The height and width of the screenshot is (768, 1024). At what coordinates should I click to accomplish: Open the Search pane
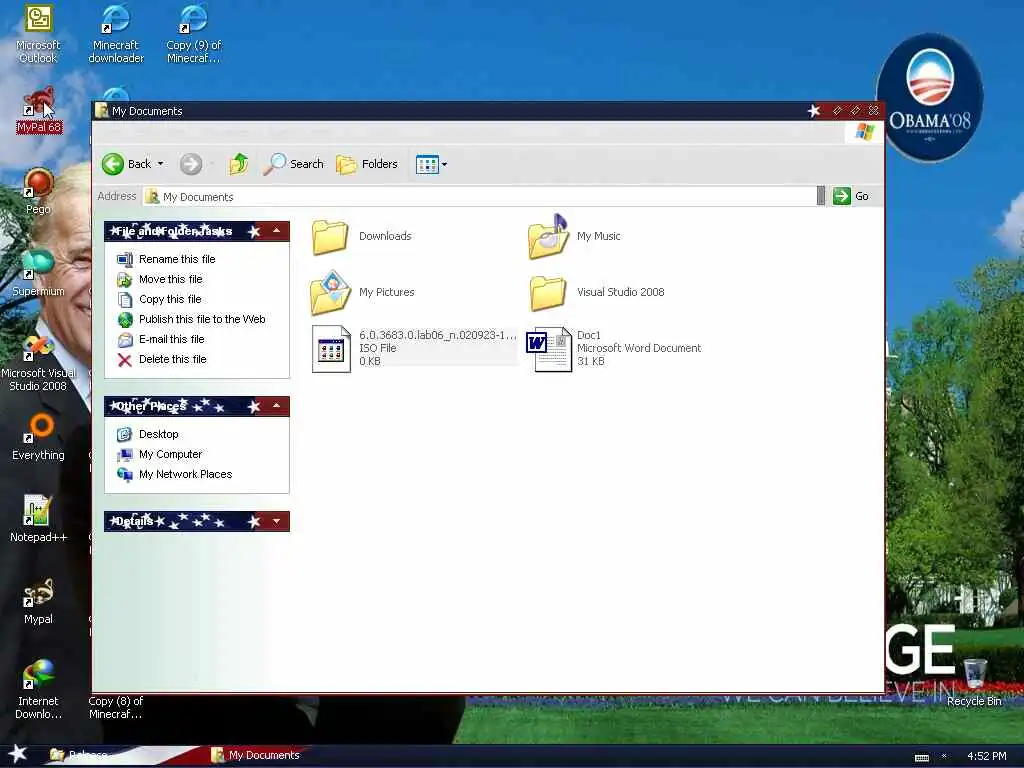(294, 164)
